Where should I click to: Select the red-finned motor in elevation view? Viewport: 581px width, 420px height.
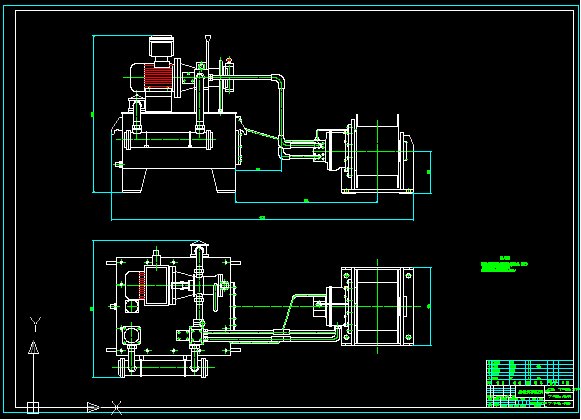click(x=152, y=77)
